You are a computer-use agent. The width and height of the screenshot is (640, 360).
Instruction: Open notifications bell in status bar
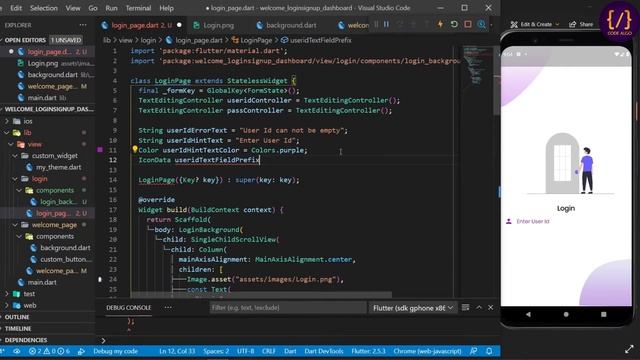489,351
